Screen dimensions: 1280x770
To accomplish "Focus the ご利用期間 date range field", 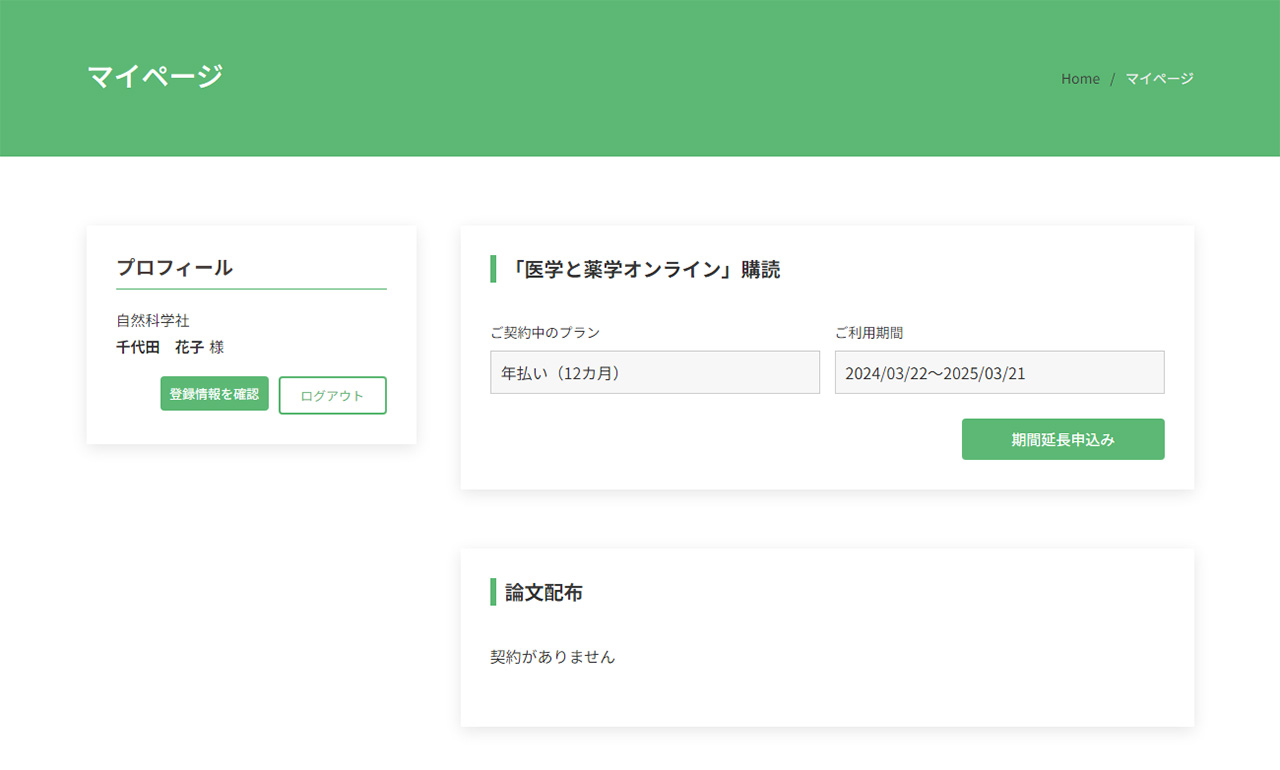I will 999,373.
